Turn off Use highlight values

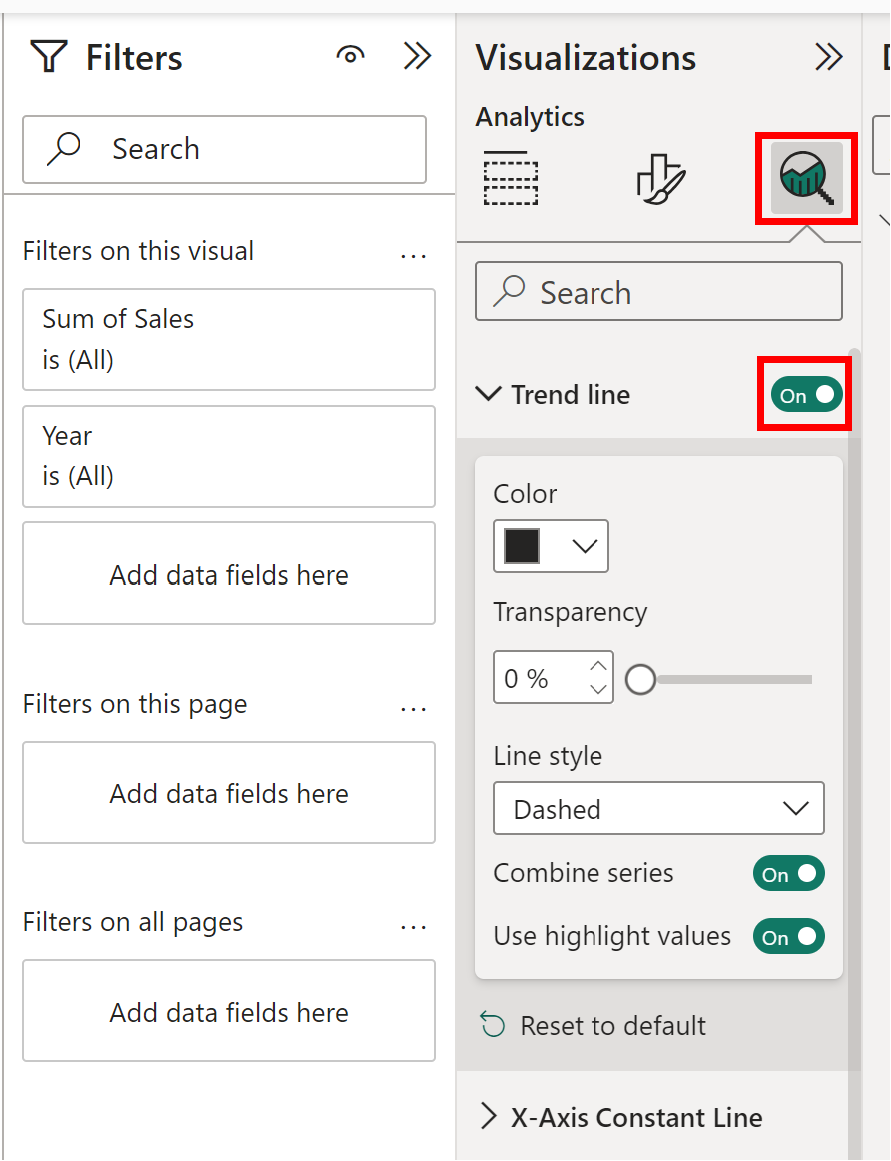(x=789, y=936)
